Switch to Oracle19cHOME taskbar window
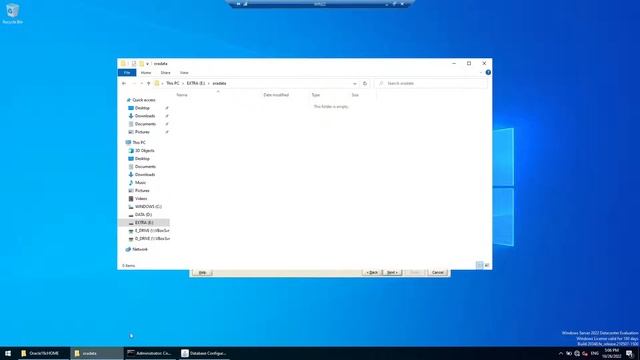This screenshot has width=640, height=360. tap(44, 353)
